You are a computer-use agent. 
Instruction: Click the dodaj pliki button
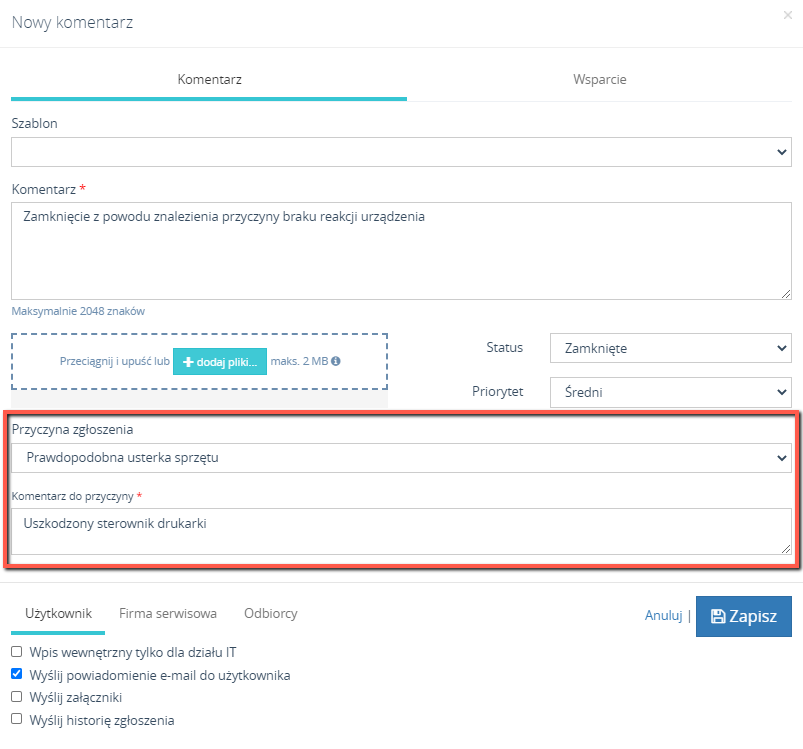tap(220, 361)
